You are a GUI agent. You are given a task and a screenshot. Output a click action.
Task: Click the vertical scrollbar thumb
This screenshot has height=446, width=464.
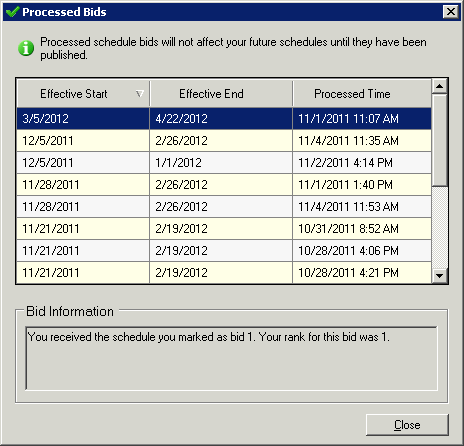tap(440, 140)
